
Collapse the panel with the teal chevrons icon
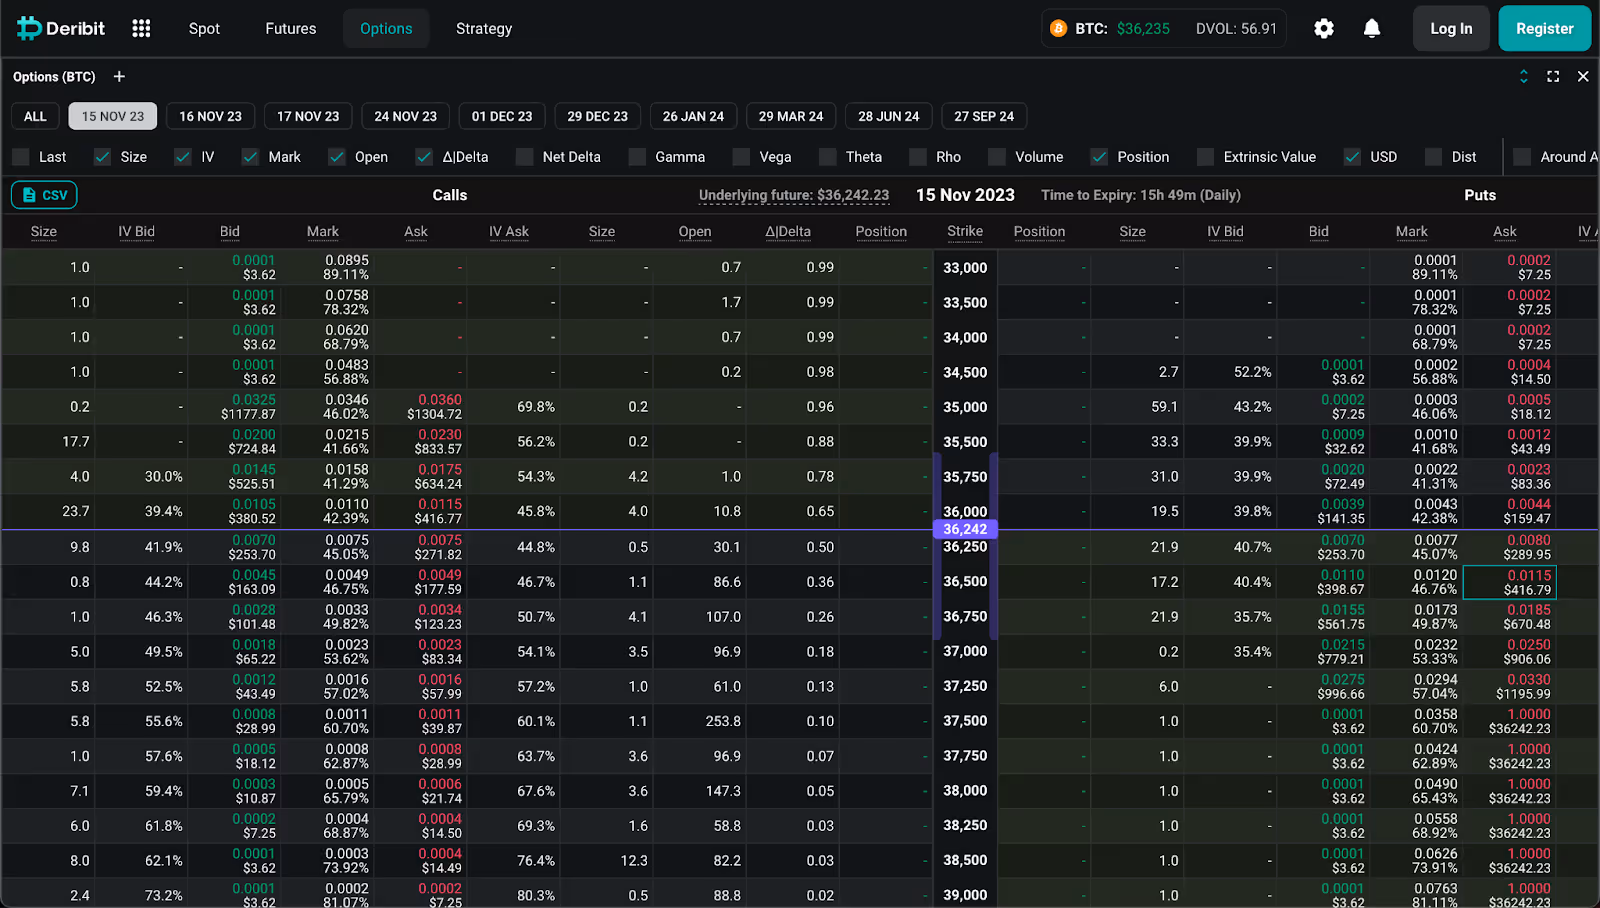pyautogui.click(x=1523, y=76)
